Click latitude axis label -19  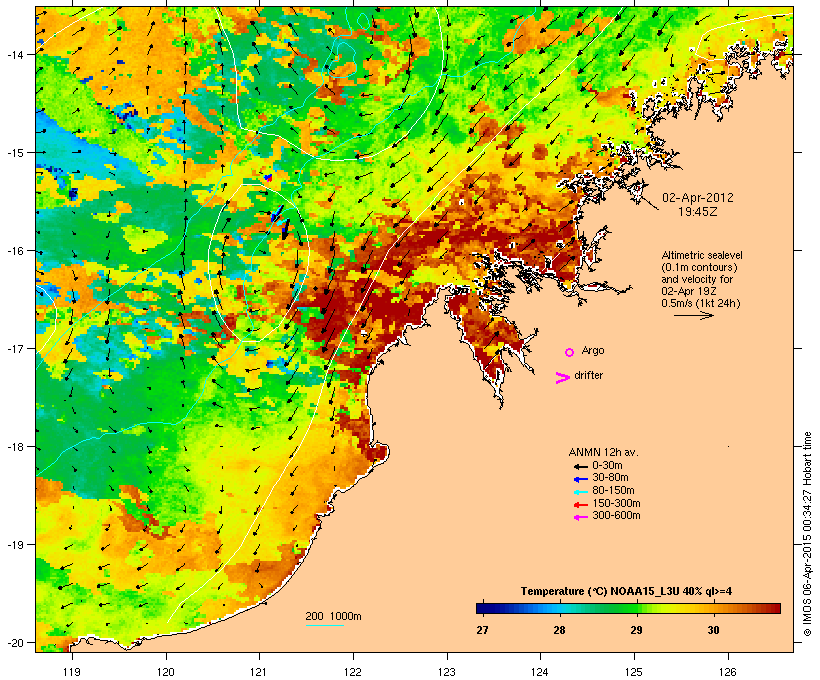[x=14, y=545]
